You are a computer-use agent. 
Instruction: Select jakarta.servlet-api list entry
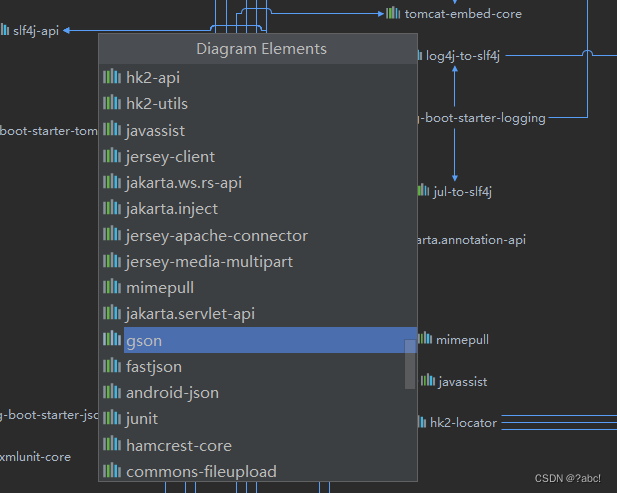point(258,314)
